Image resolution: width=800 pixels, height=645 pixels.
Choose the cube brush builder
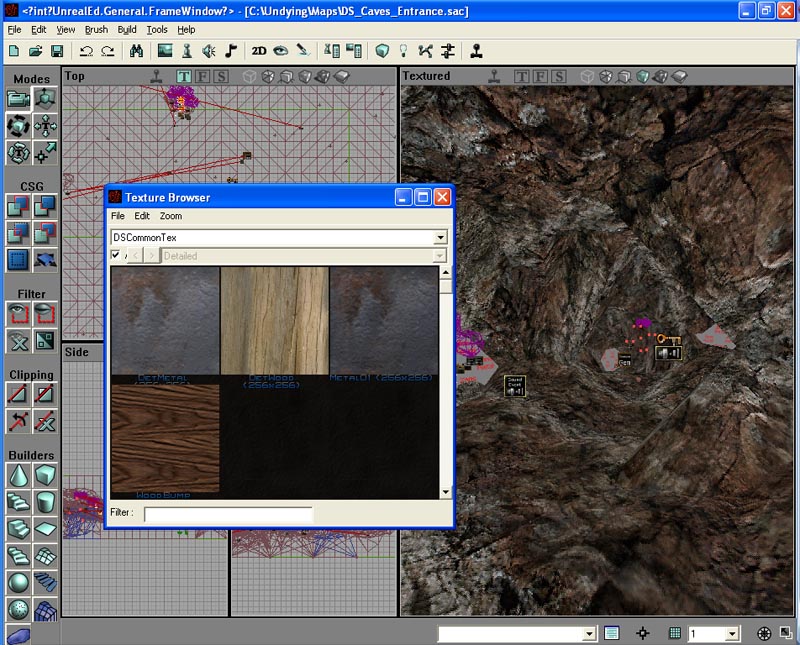point(45,475)
